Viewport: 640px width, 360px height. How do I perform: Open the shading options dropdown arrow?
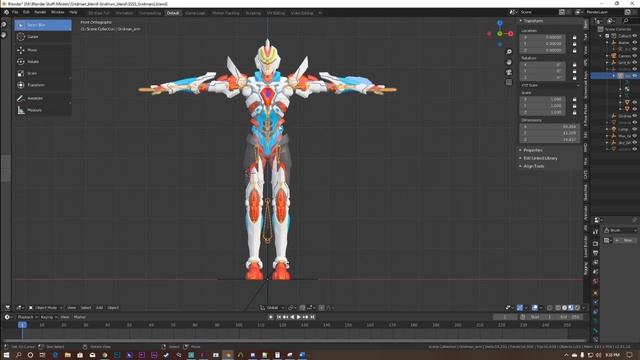[x=584, y=308]
